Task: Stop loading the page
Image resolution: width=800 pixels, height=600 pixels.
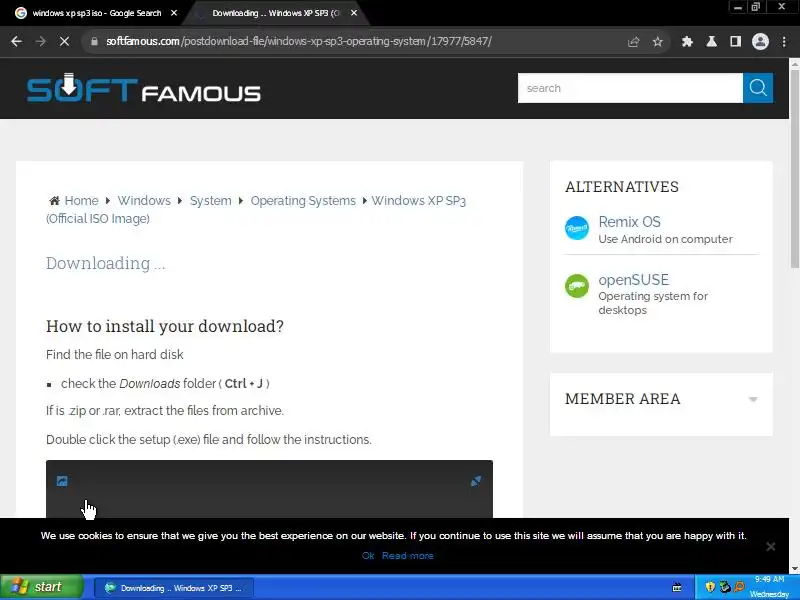Action: [x=64, y=41]
